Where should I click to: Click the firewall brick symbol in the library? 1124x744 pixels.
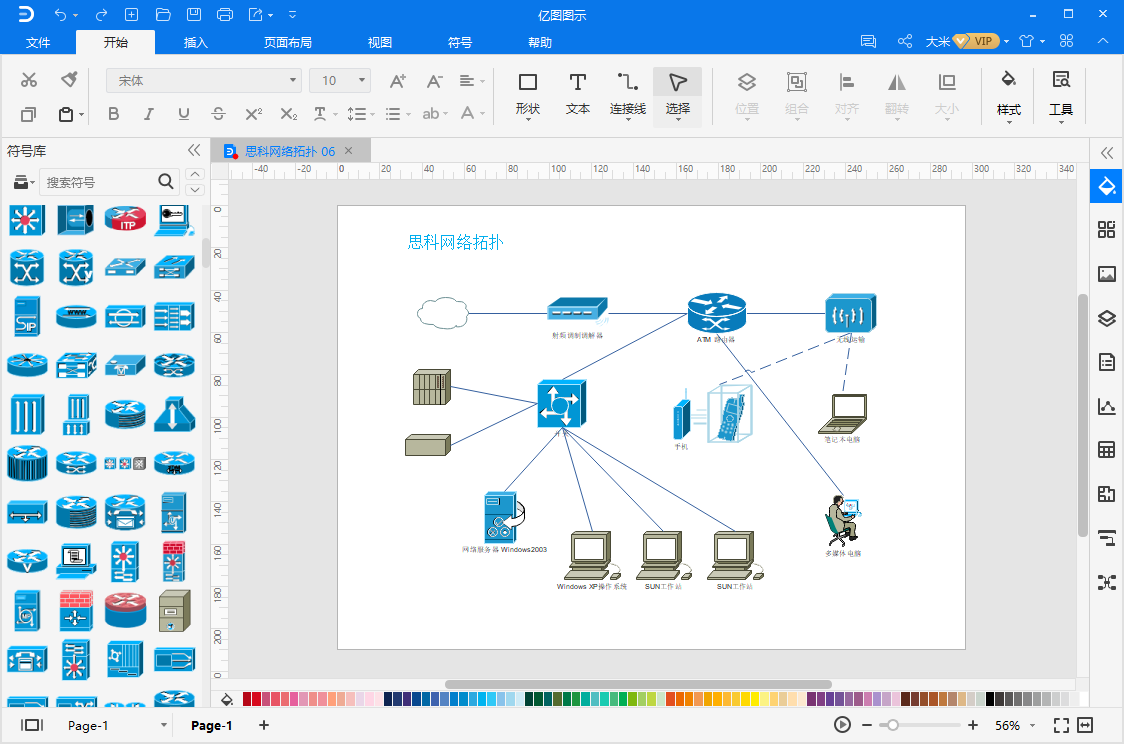(x=76, y=610)
